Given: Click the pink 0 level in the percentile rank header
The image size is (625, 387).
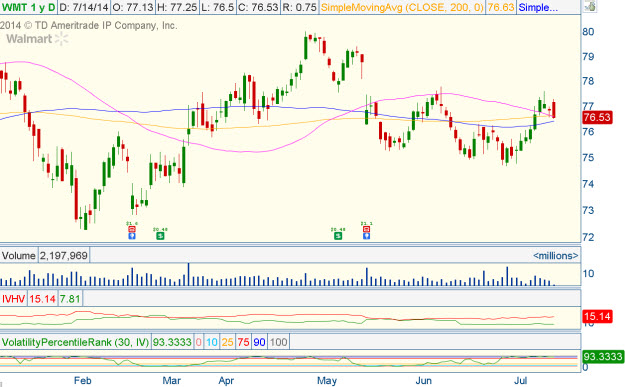Looking at the screenshot, I should click(x=199, y=342).
